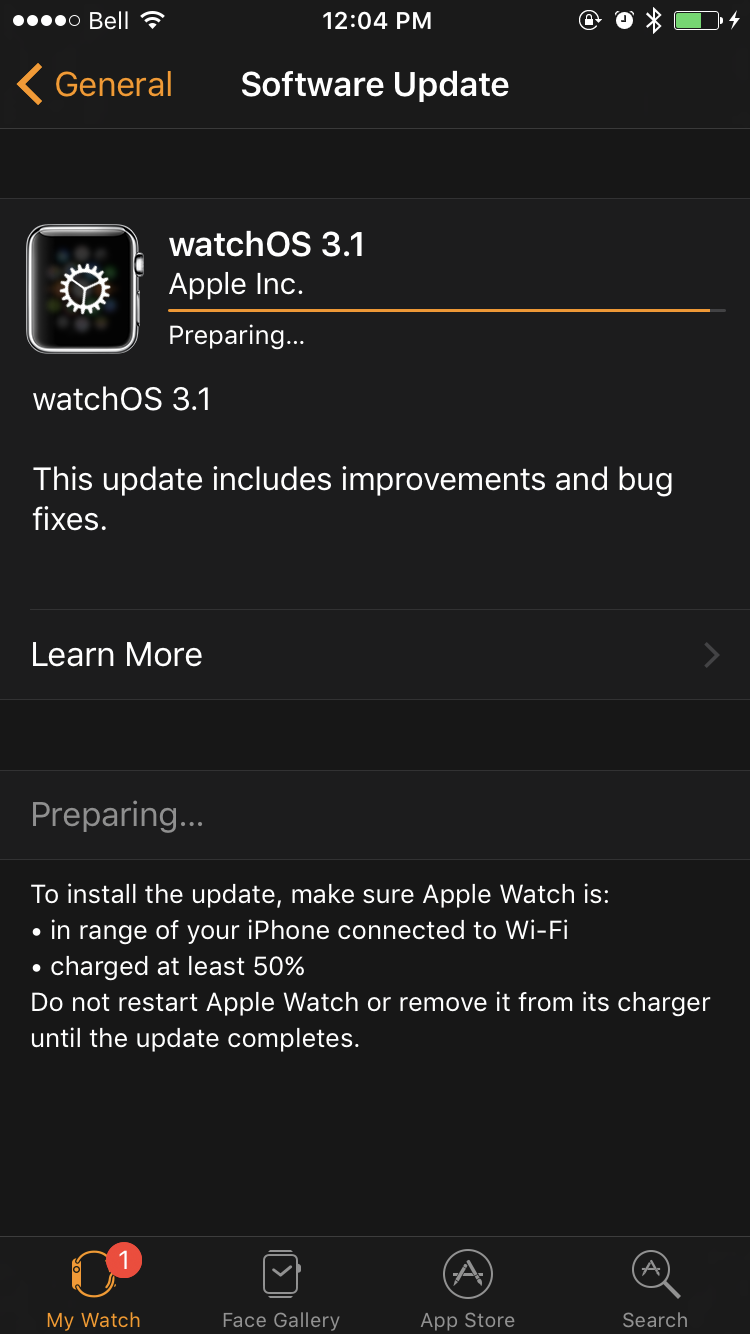Tap the watchOS 3.1 watch icon
The height and width of the screenshot is (1334, 750).
(x=85, y=289)
